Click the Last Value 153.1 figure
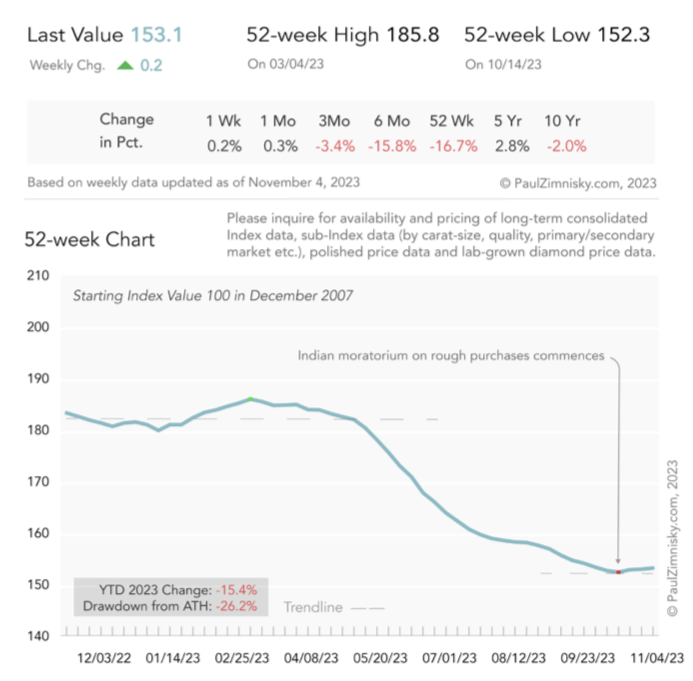 (x=156, y=34)
